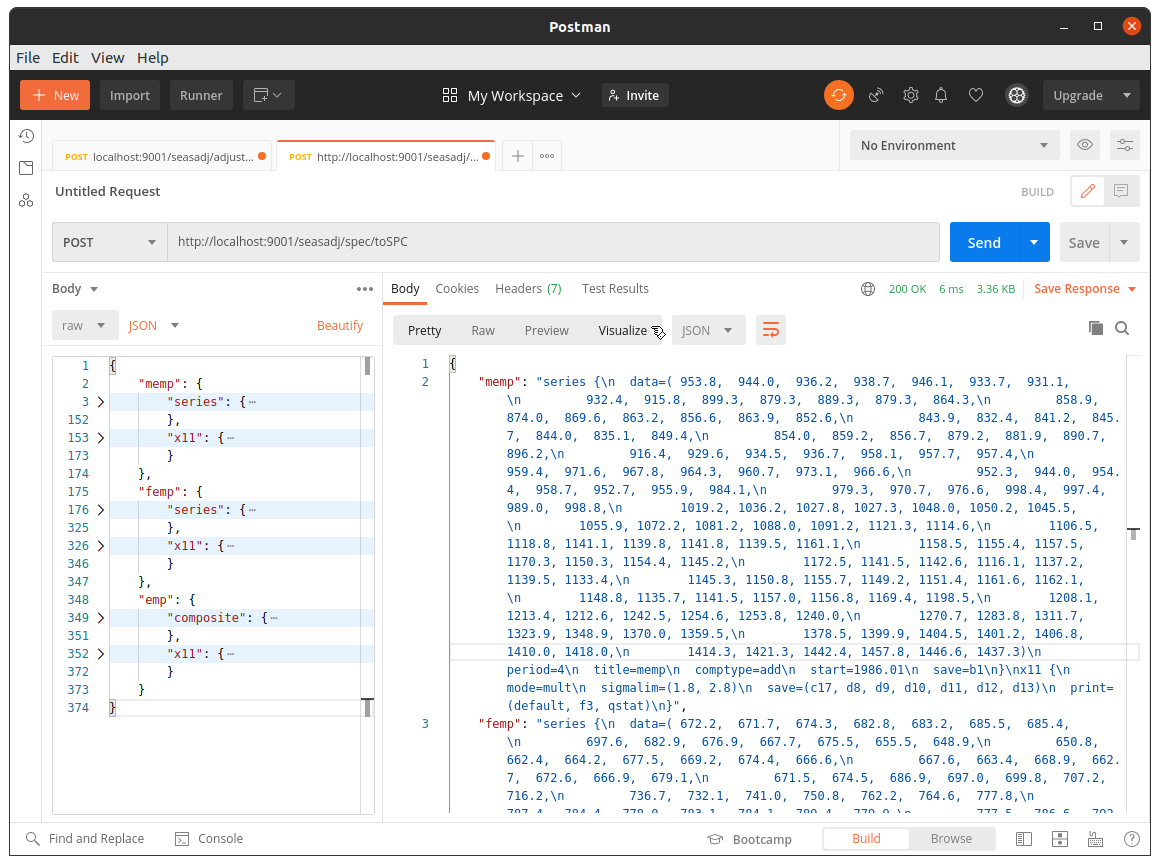Viewport: 1160px width, 865px height.
Task: Open the request Body section dropdown
Action: 75,289
